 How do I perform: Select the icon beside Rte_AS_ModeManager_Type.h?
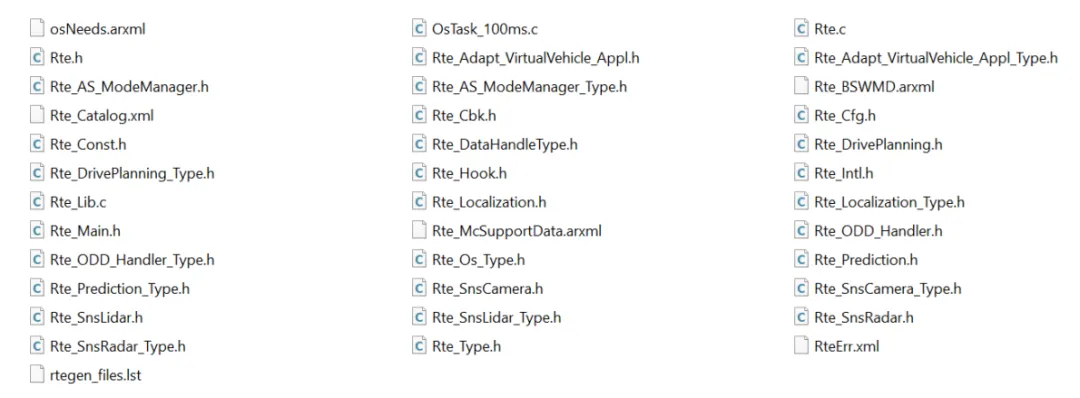pos(419,87)
